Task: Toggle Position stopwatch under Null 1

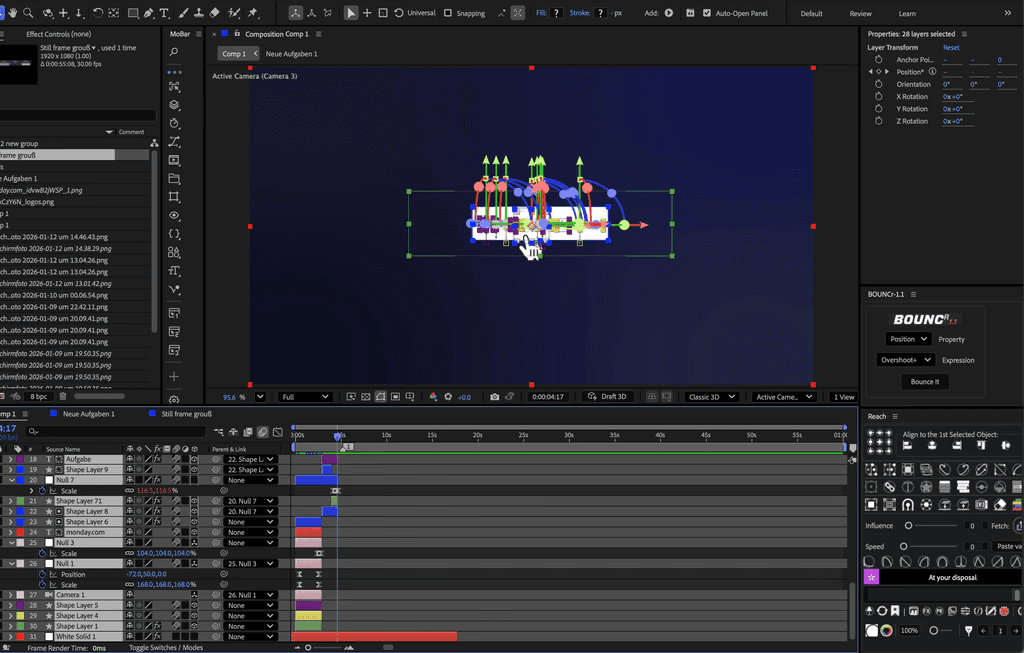Action: 42,574
